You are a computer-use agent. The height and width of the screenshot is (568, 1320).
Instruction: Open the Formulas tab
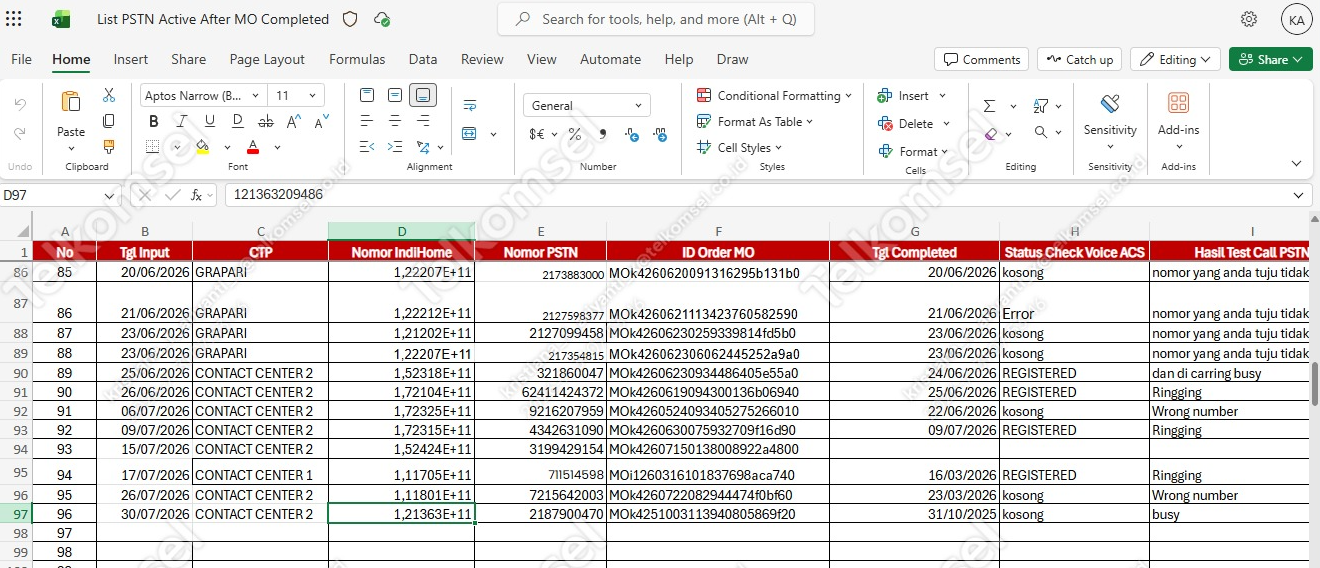coord(357,59)
